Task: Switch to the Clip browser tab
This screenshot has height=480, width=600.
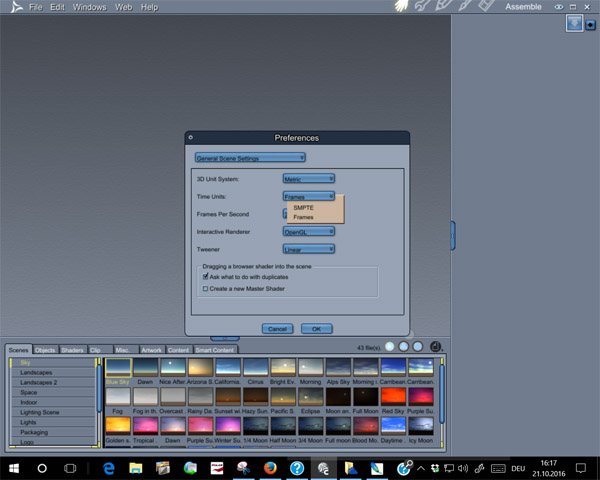Action: pos(99,350)
